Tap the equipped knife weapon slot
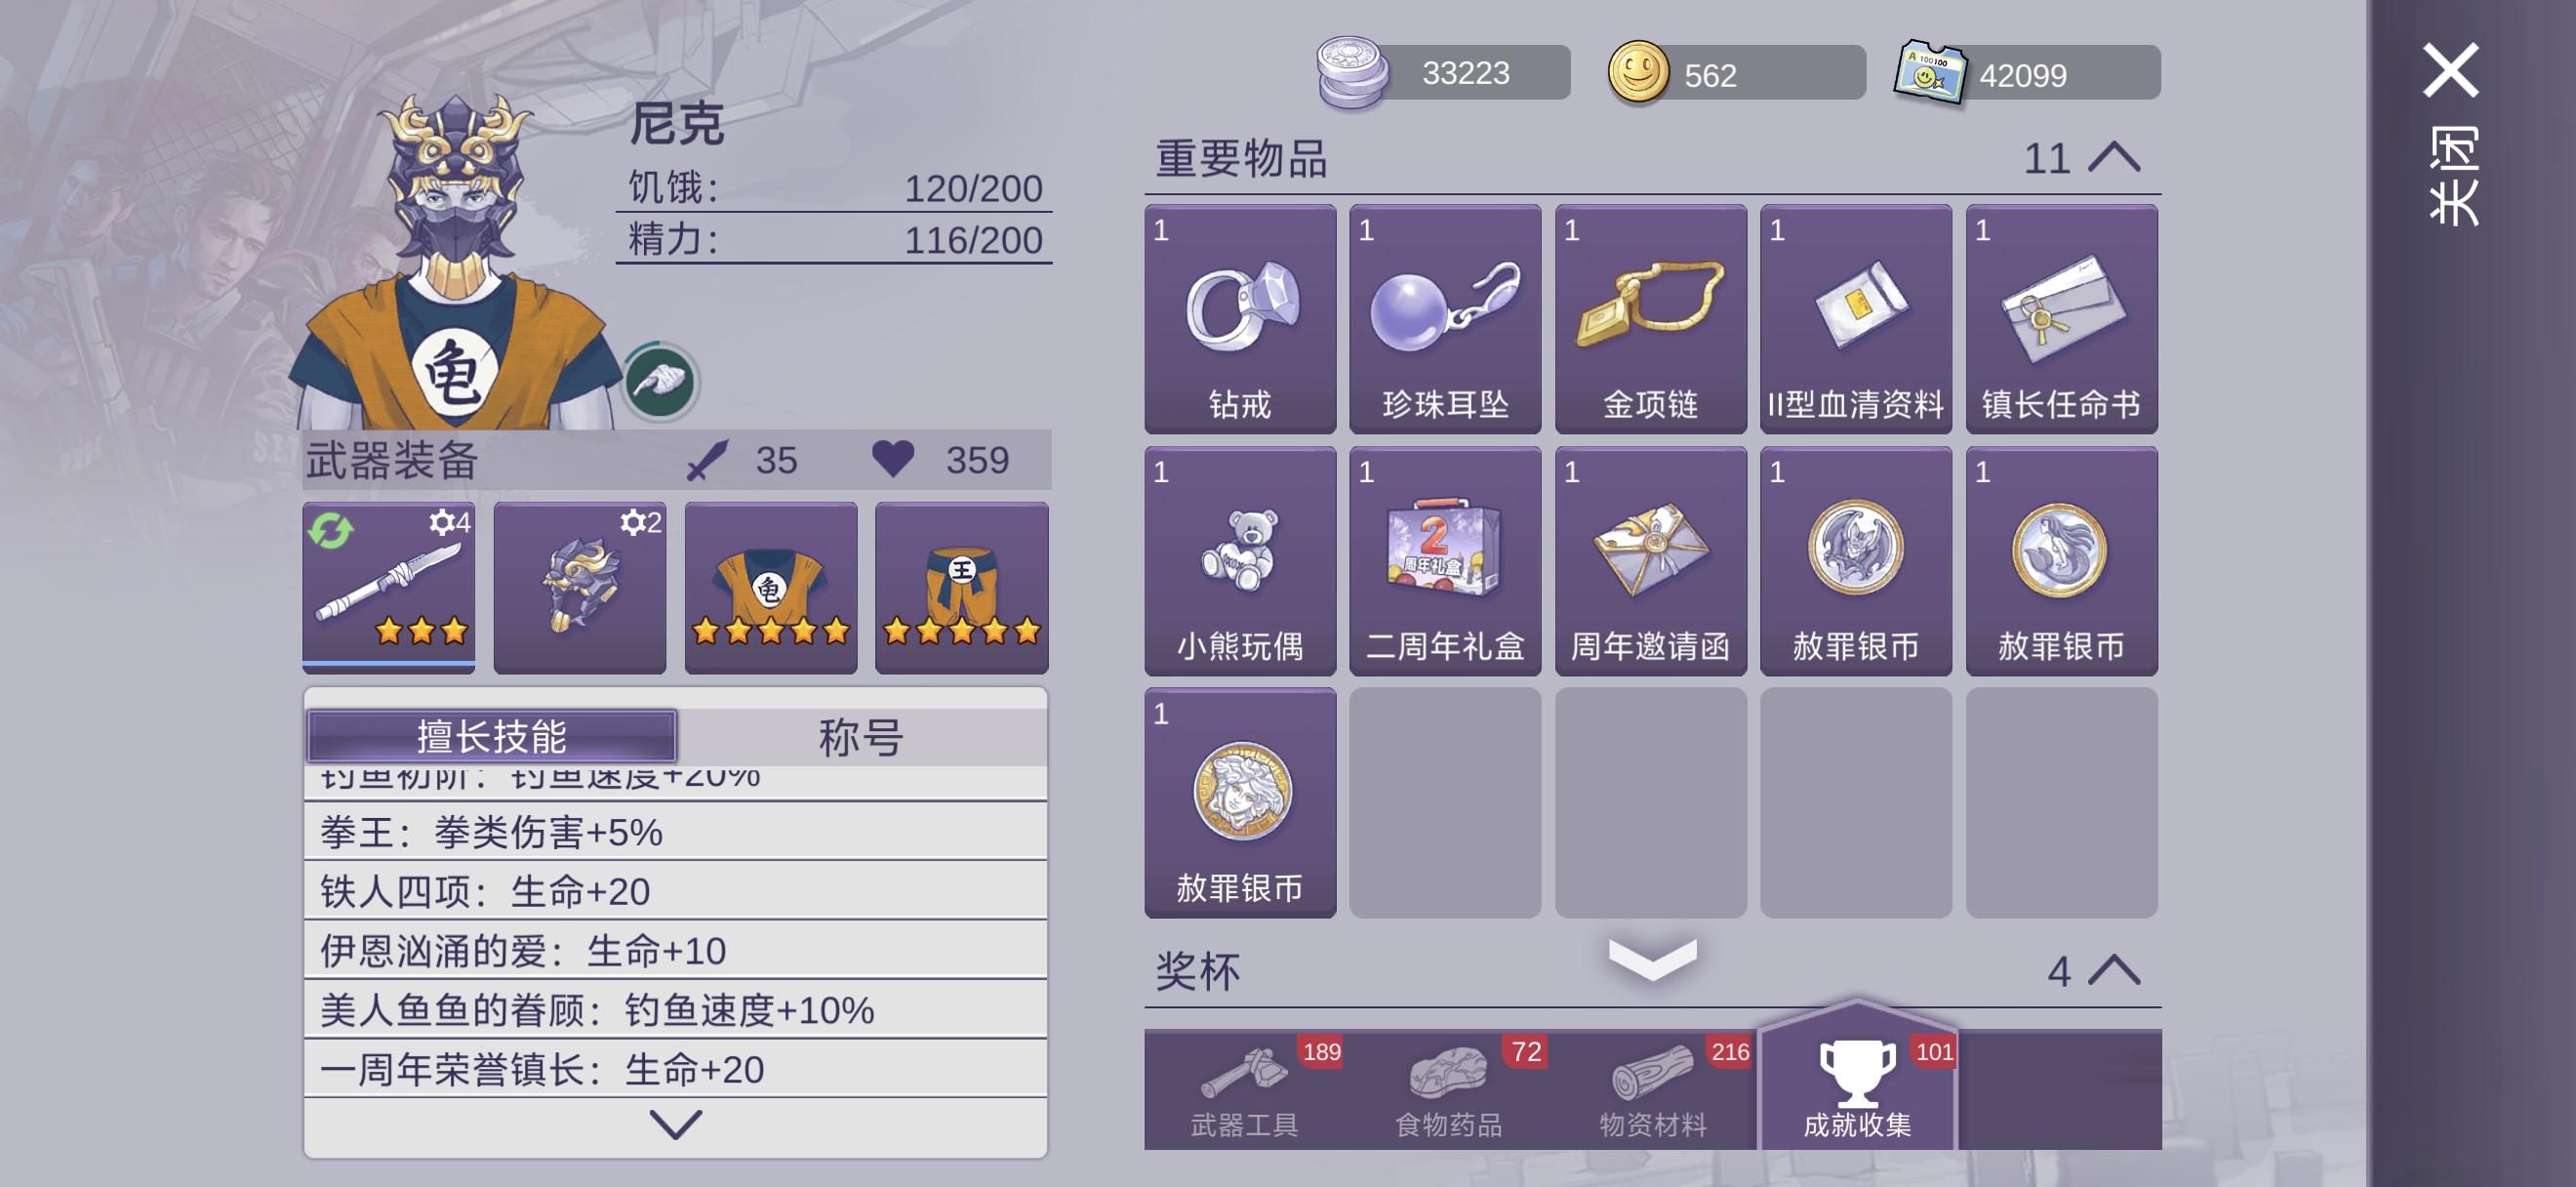Viewport: 2576px width, 1187px height. (x=389, y=587)
